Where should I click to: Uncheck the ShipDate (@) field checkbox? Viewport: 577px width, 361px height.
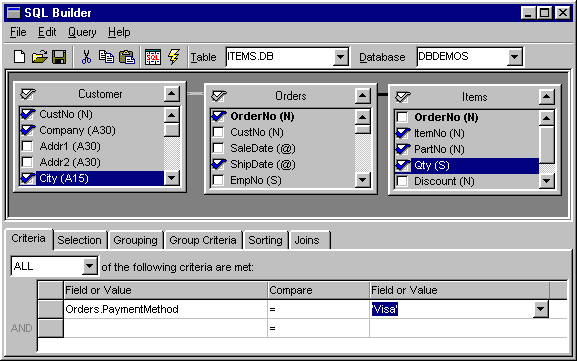[219, 164]
